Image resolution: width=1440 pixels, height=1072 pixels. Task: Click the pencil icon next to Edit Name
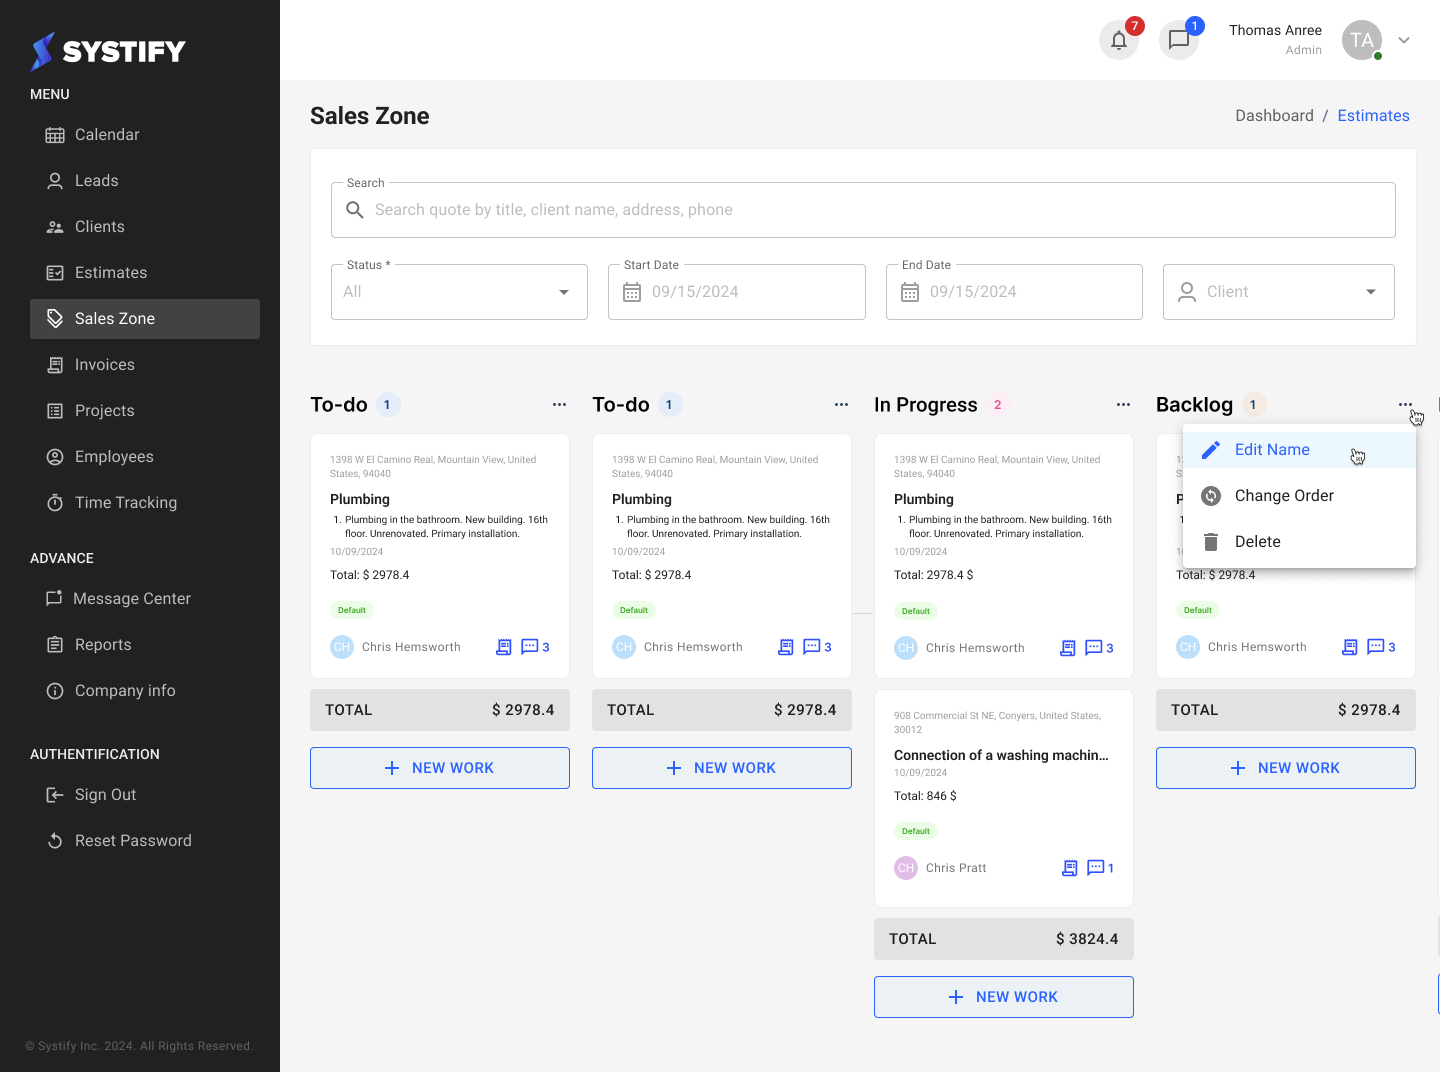click(x=1211, y=449)
